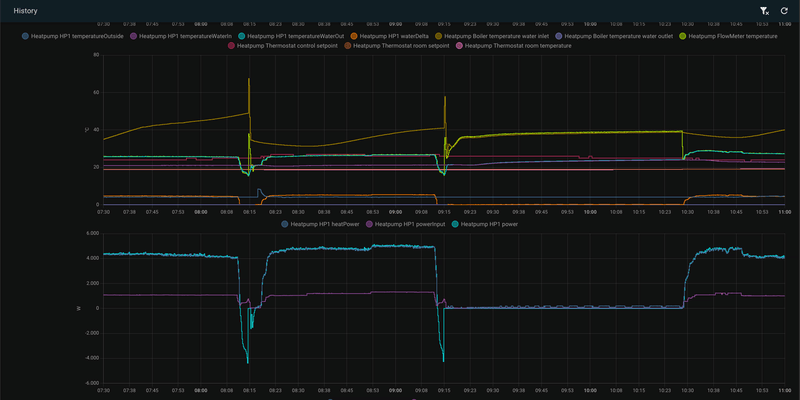Image resolution: width=800 pixels, height=400 pixels.
Task: Toggle Heatpump HP1 power legend item
Action: click(489, 225)
